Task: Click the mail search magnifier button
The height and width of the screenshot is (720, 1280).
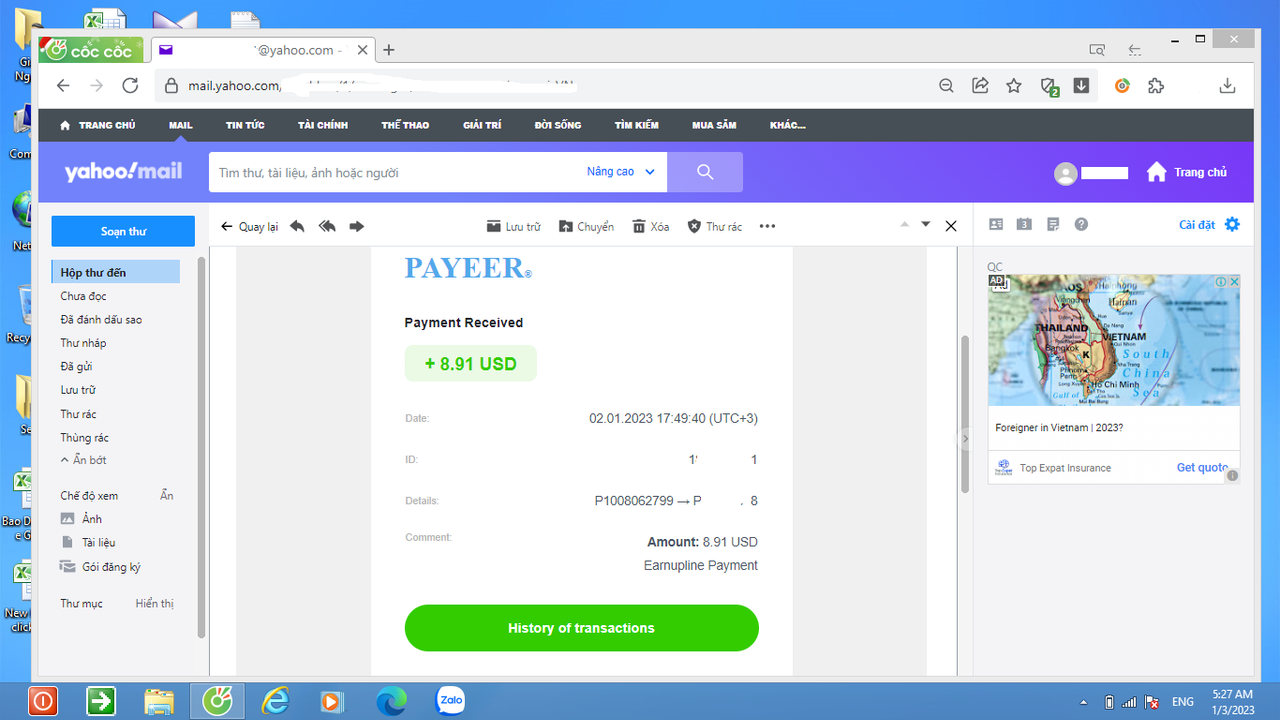Action: pos(705,172)
